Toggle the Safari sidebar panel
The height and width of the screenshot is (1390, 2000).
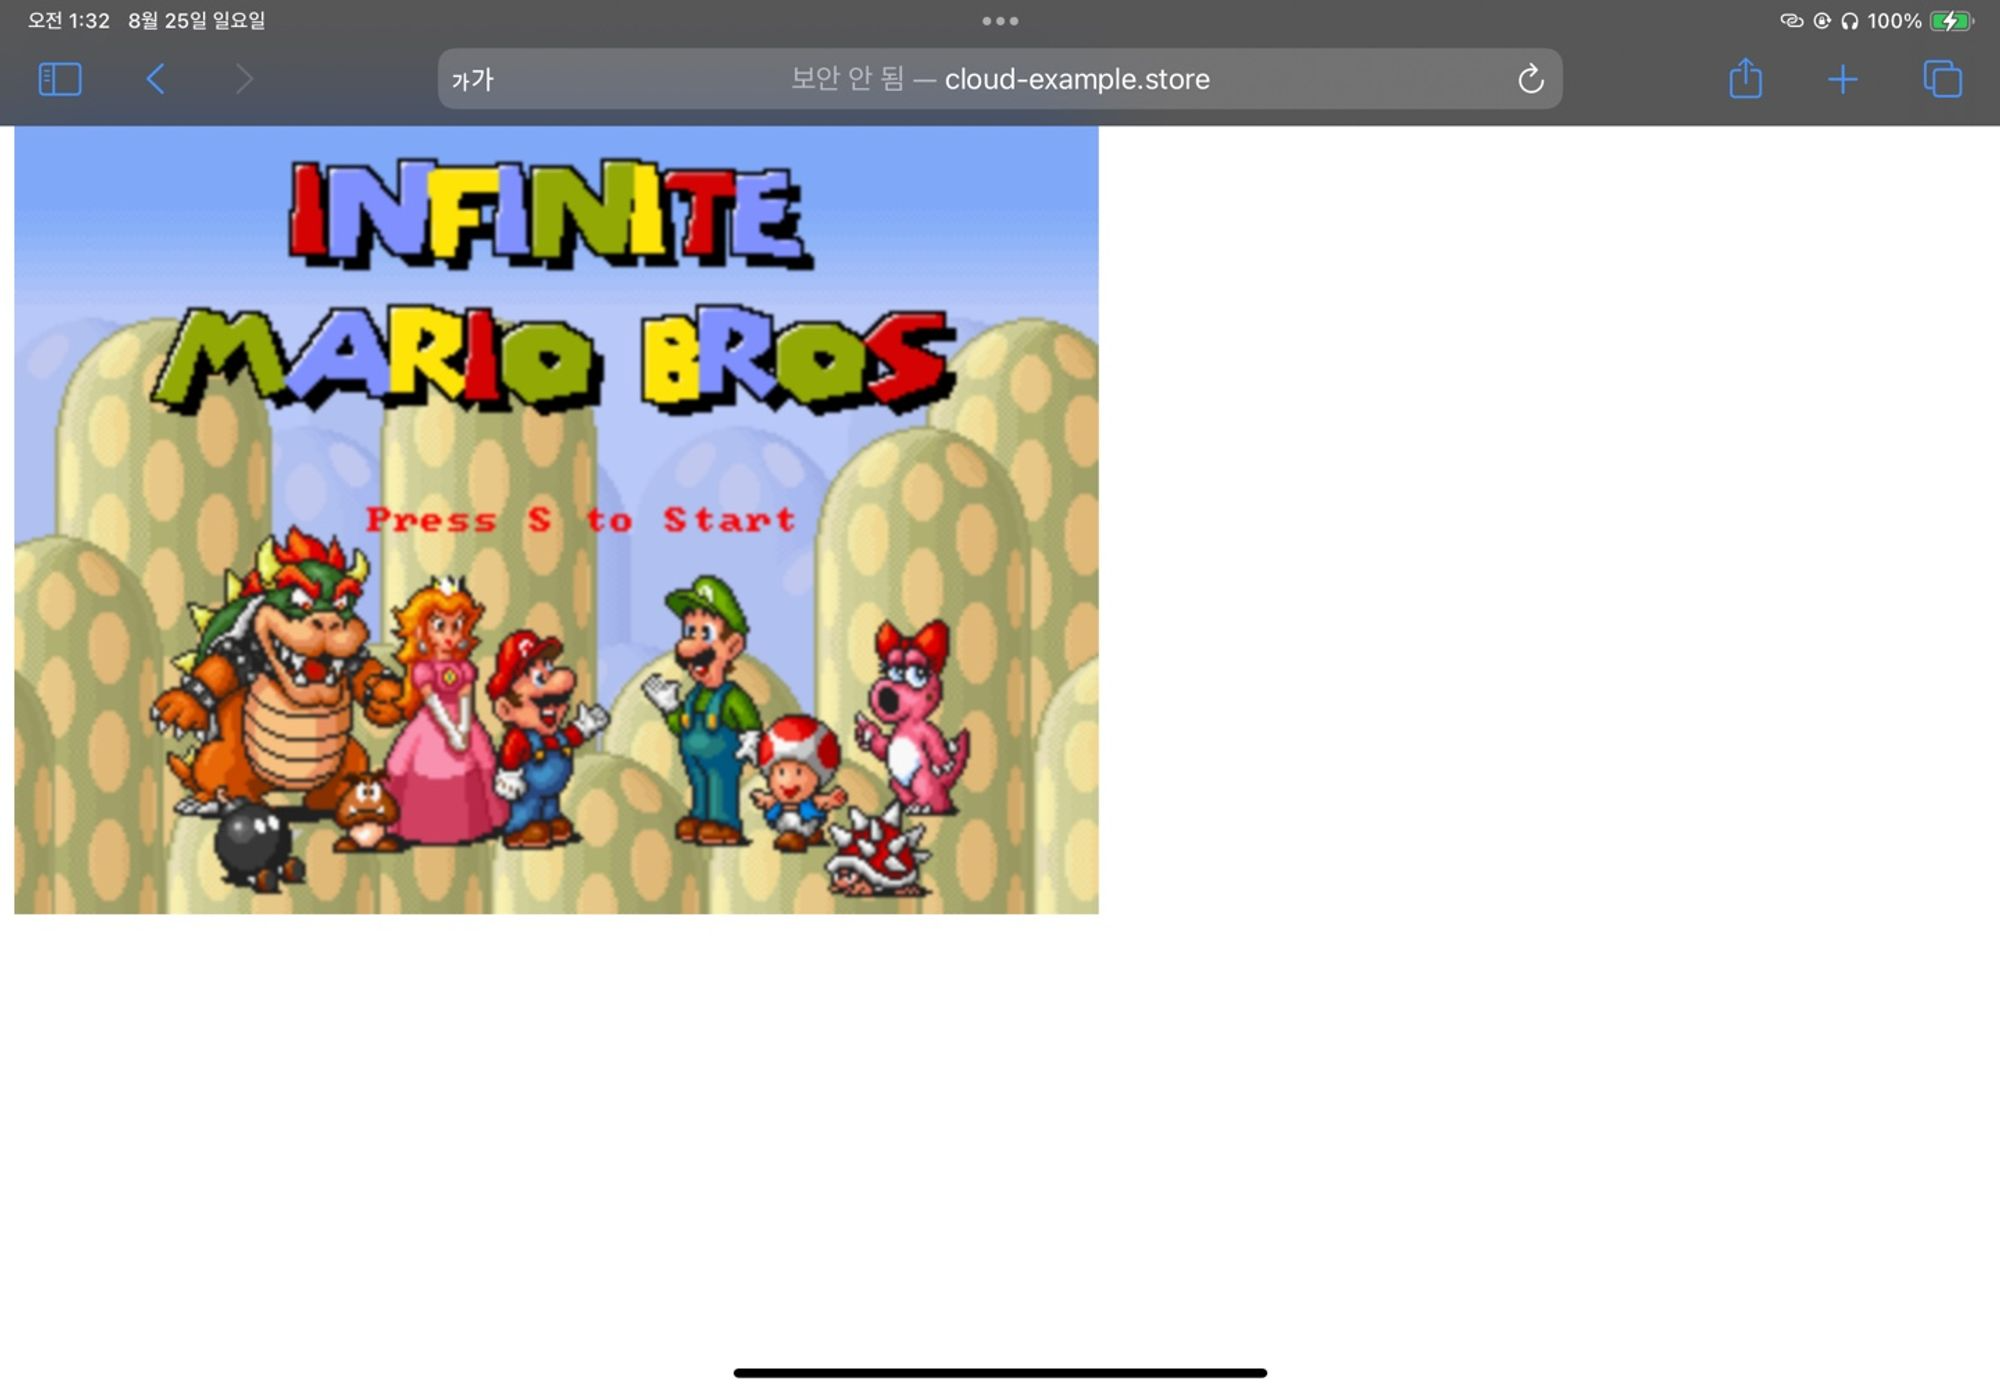tap(59, 79)
